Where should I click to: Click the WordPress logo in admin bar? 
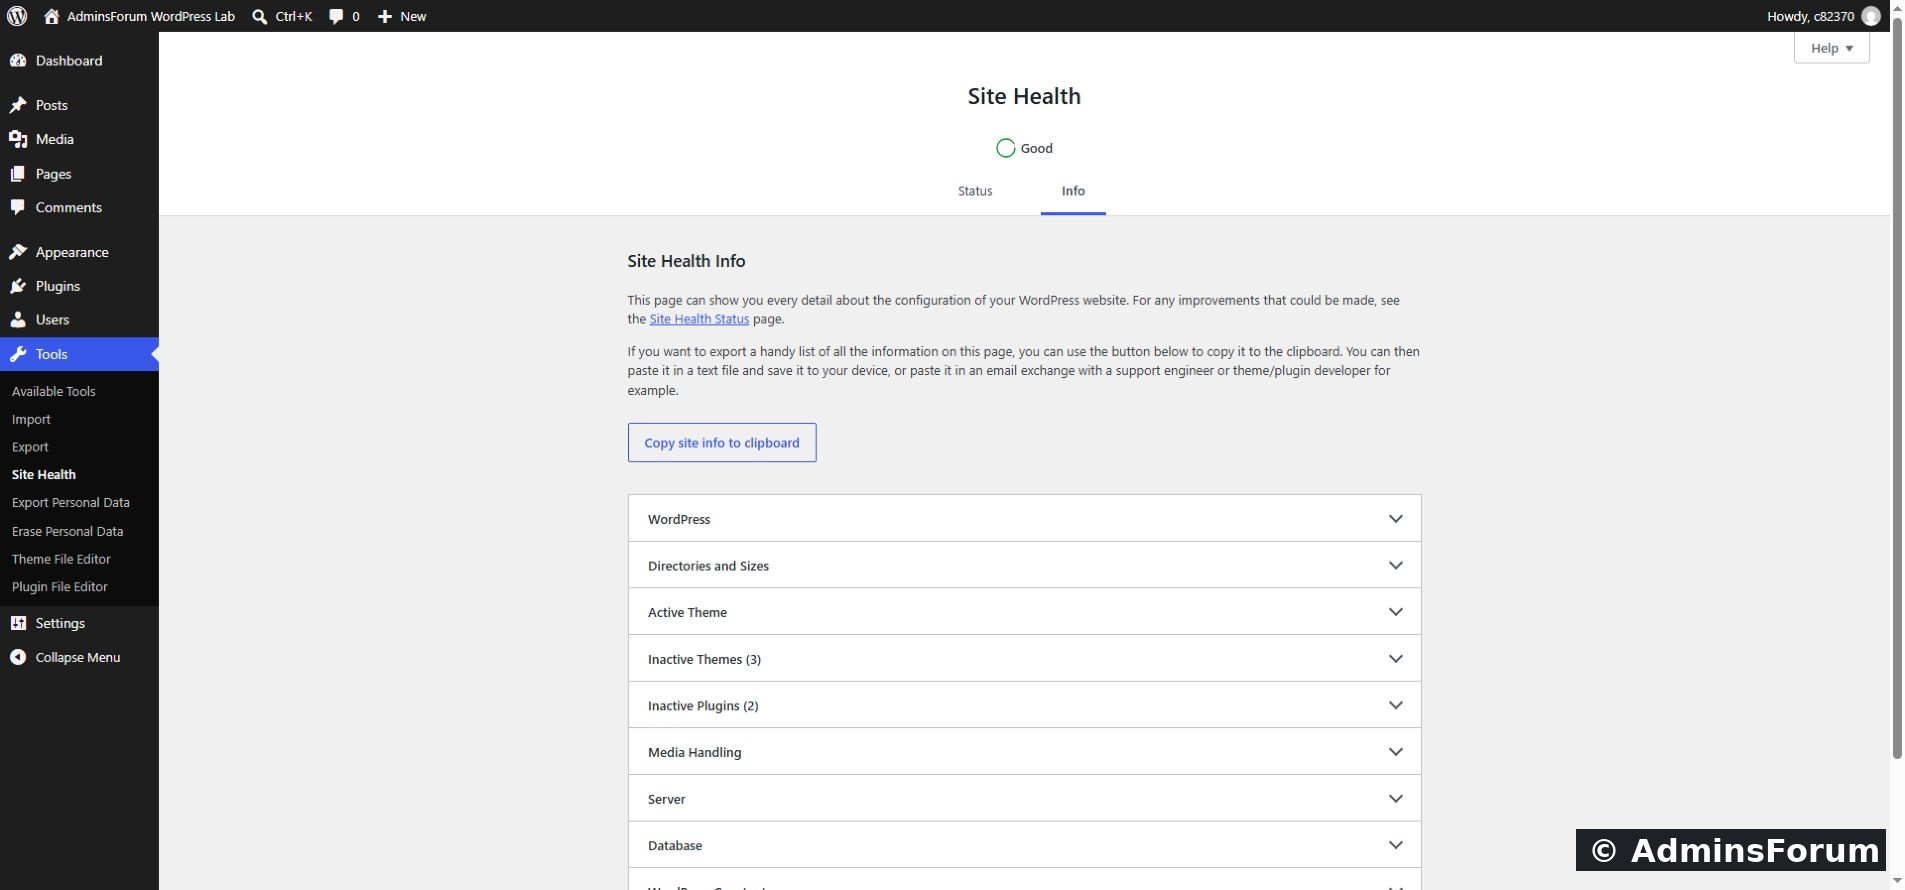17,16
